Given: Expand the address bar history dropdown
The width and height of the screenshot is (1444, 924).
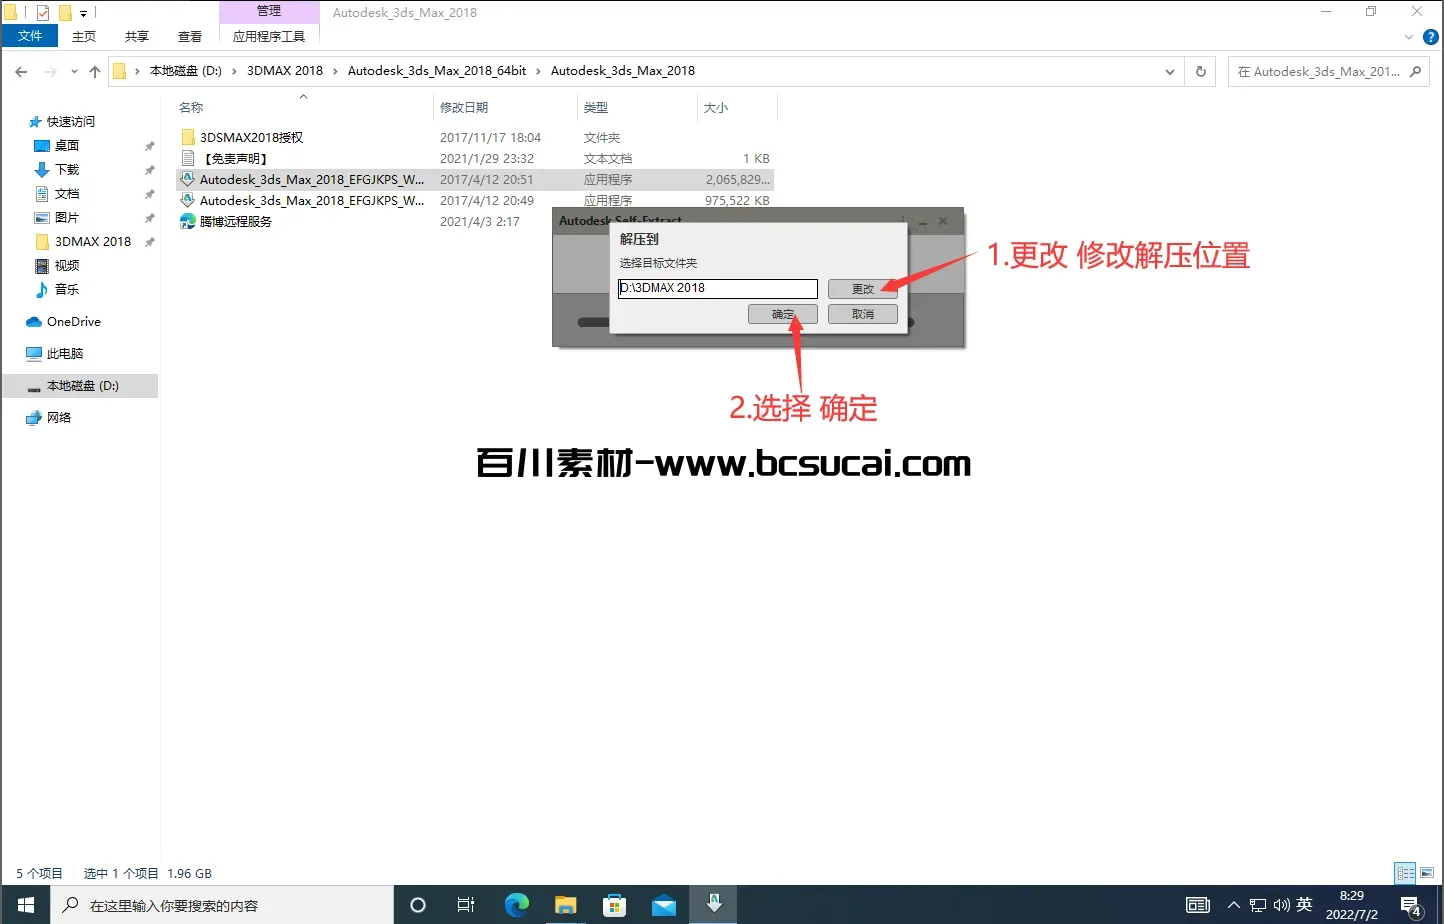Looking at the screenshot, I should pyautogui.click(x=1170, y=71).
